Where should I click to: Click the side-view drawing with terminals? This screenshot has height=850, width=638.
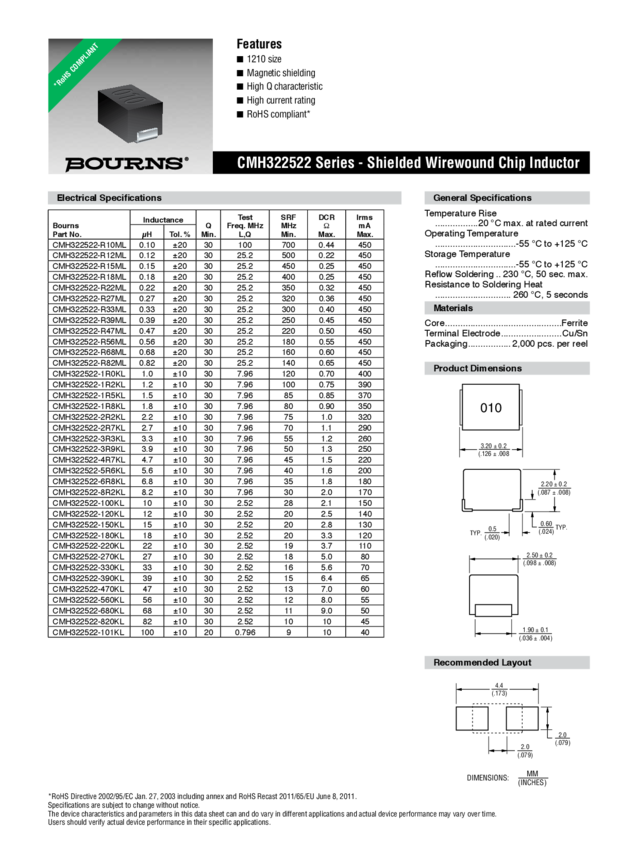click(492, 490)
